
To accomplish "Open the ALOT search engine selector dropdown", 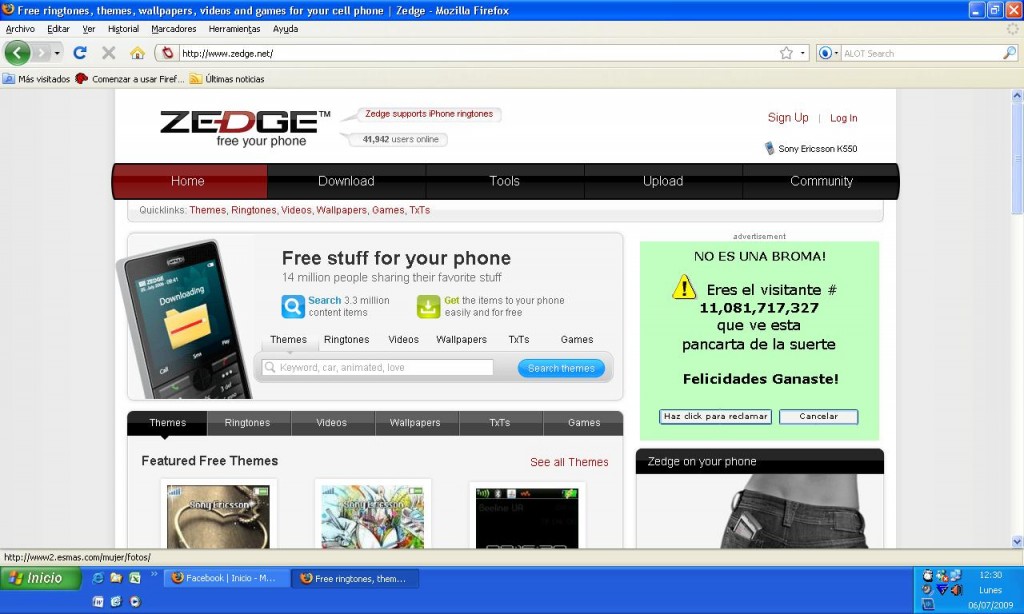I will 829,53.
